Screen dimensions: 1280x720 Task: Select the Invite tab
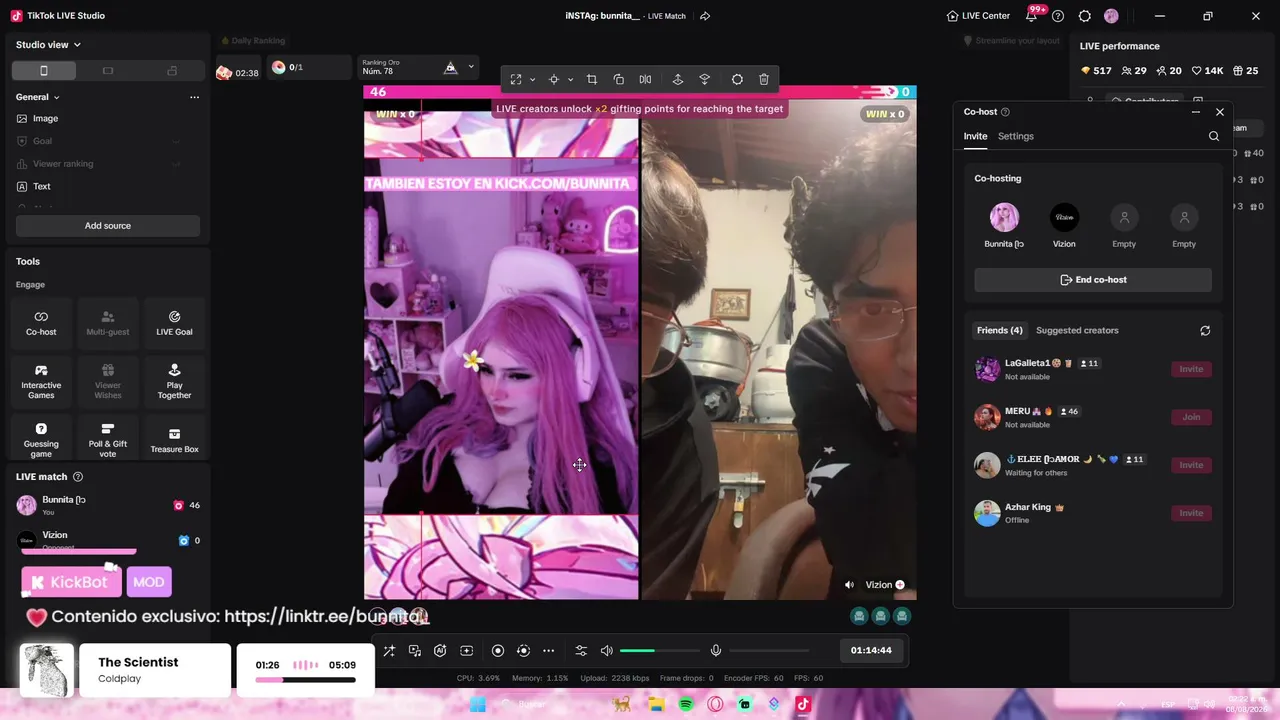pyautogui.click(x=975, y=136)
